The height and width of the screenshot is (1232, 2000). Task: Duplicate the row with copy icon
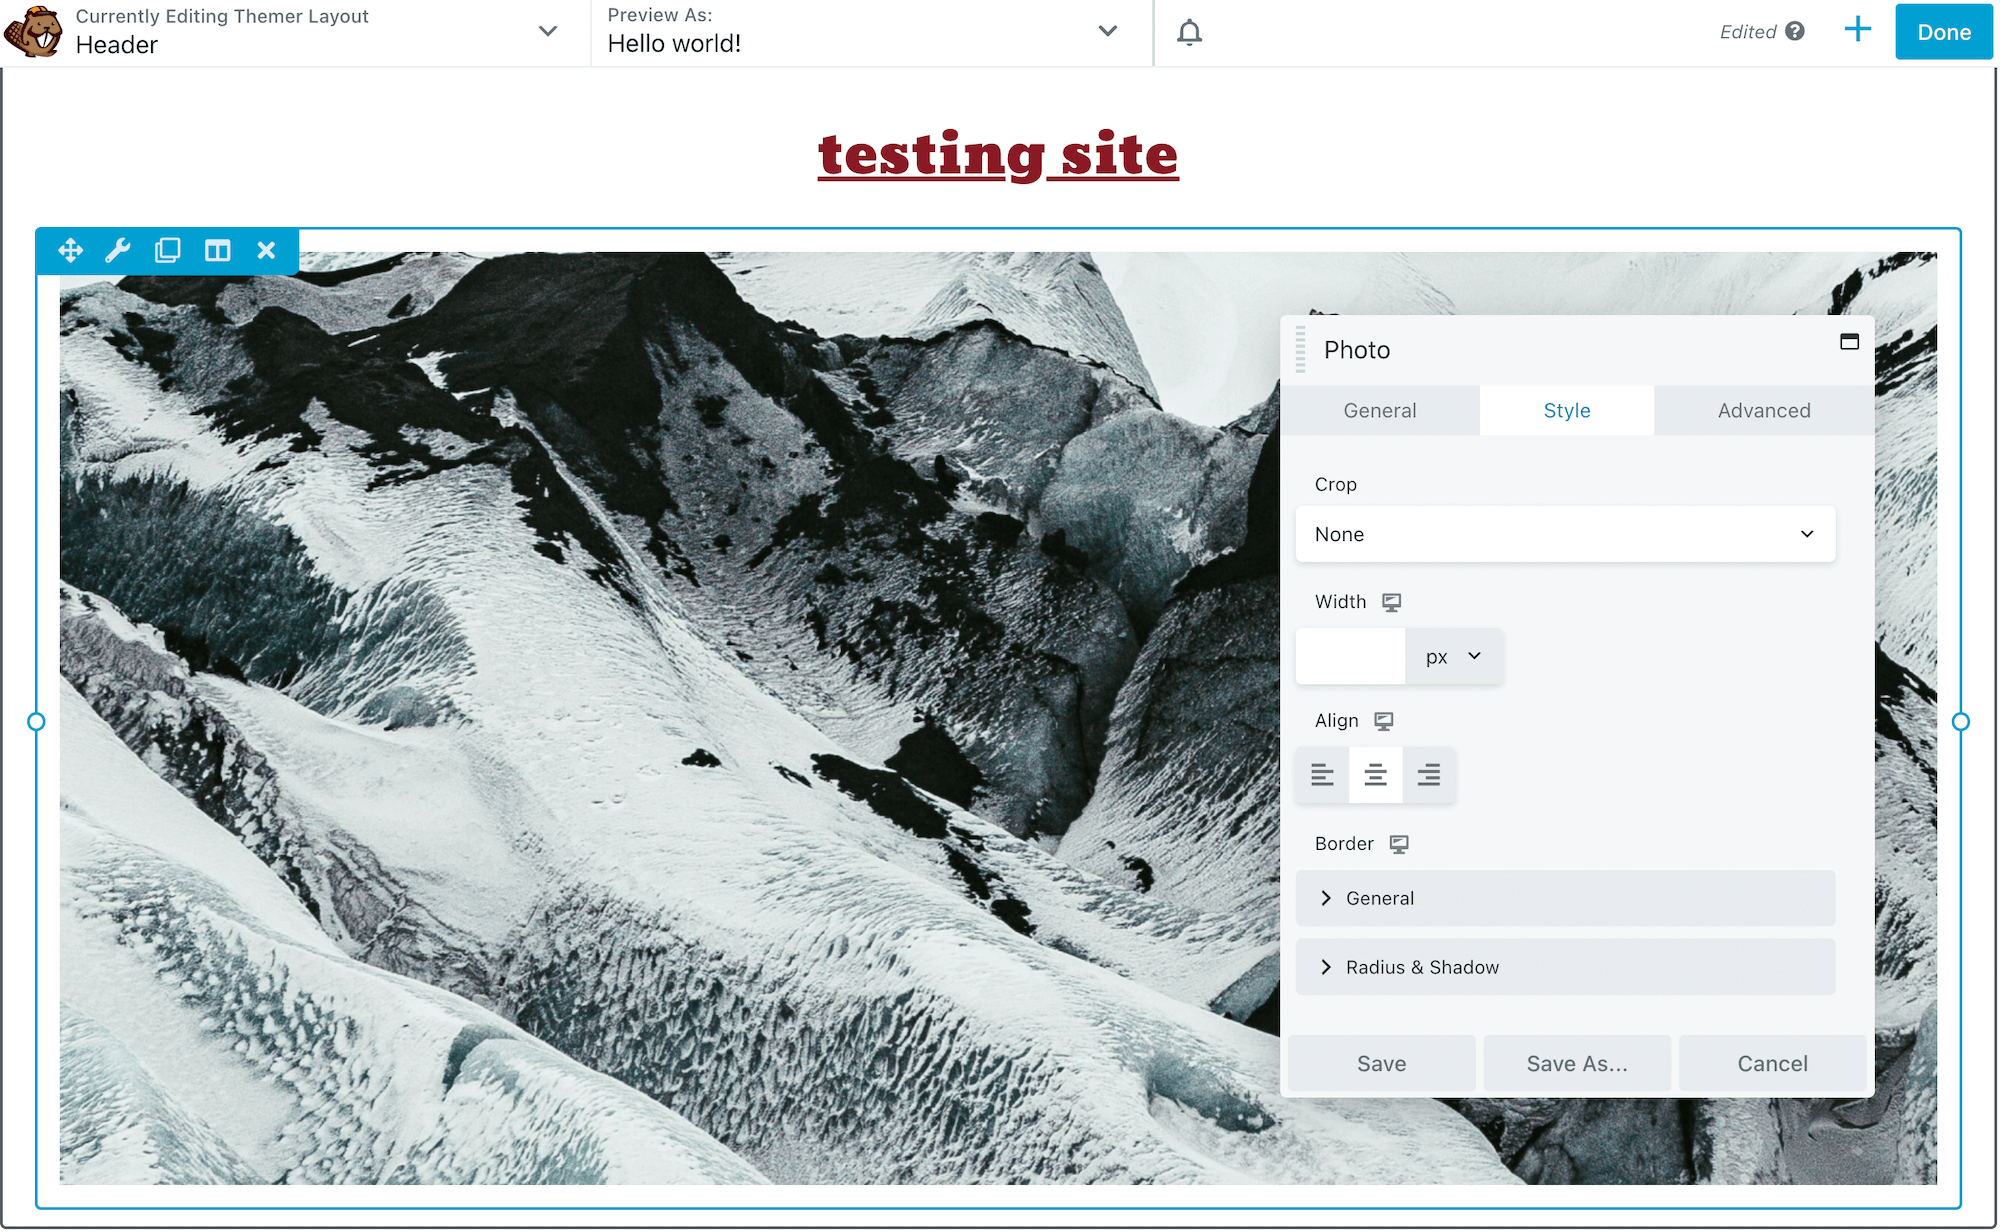[167, 250]
